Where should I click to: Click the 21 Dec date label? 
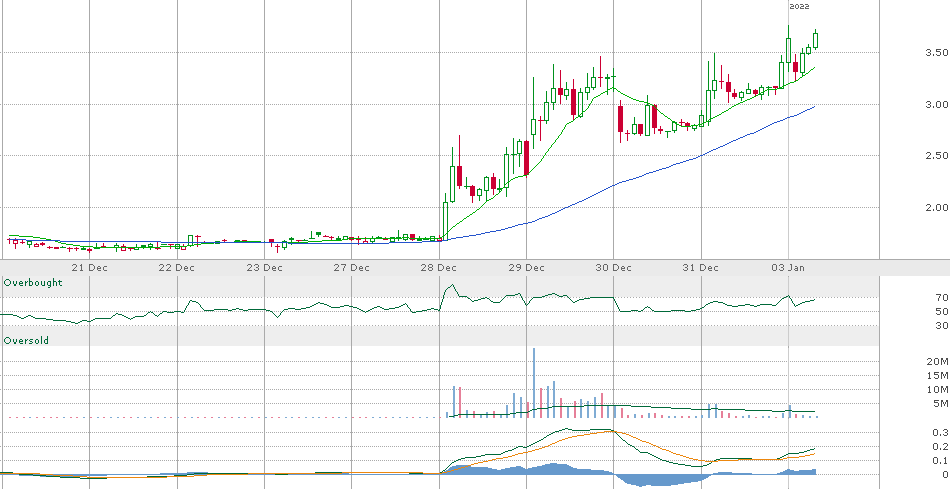tap(90, 267)
